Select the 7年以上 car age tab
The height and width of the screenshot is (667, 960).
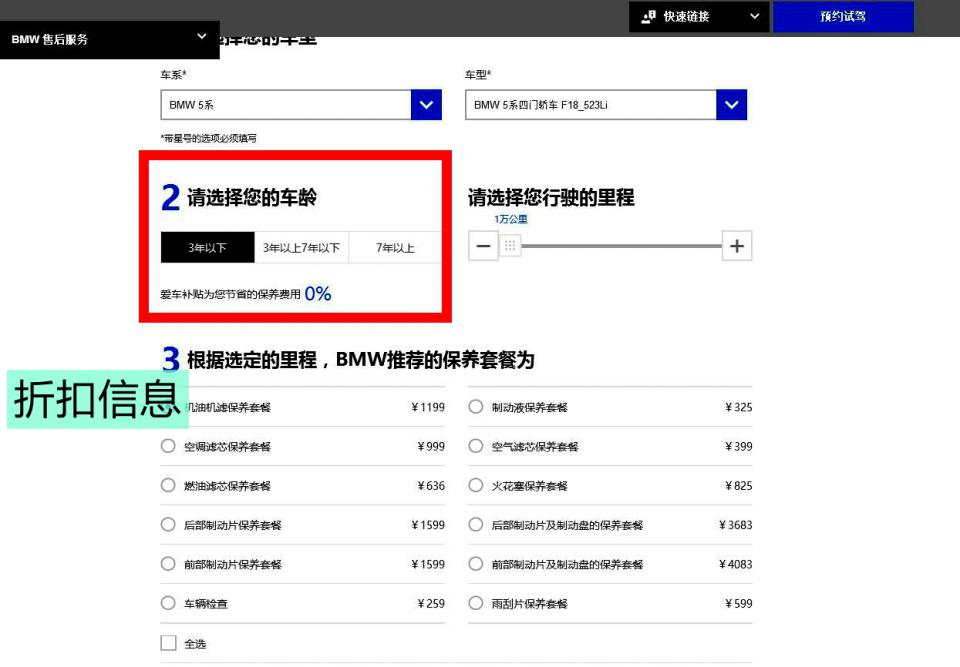click(395, 247)
